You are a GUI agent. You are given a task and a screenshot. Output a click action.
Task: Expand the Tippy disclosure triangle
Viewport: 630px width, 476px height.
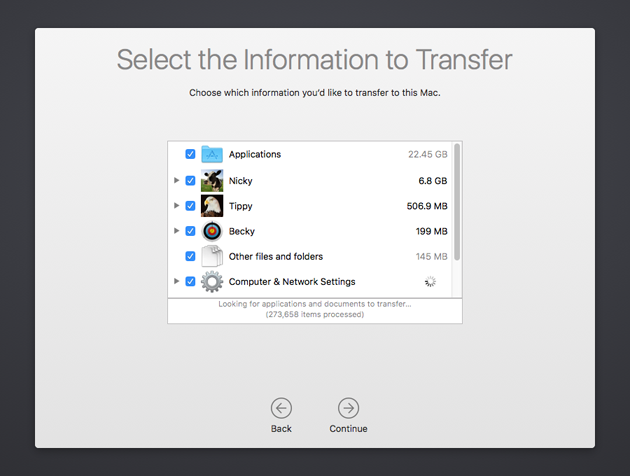(176, 206)
